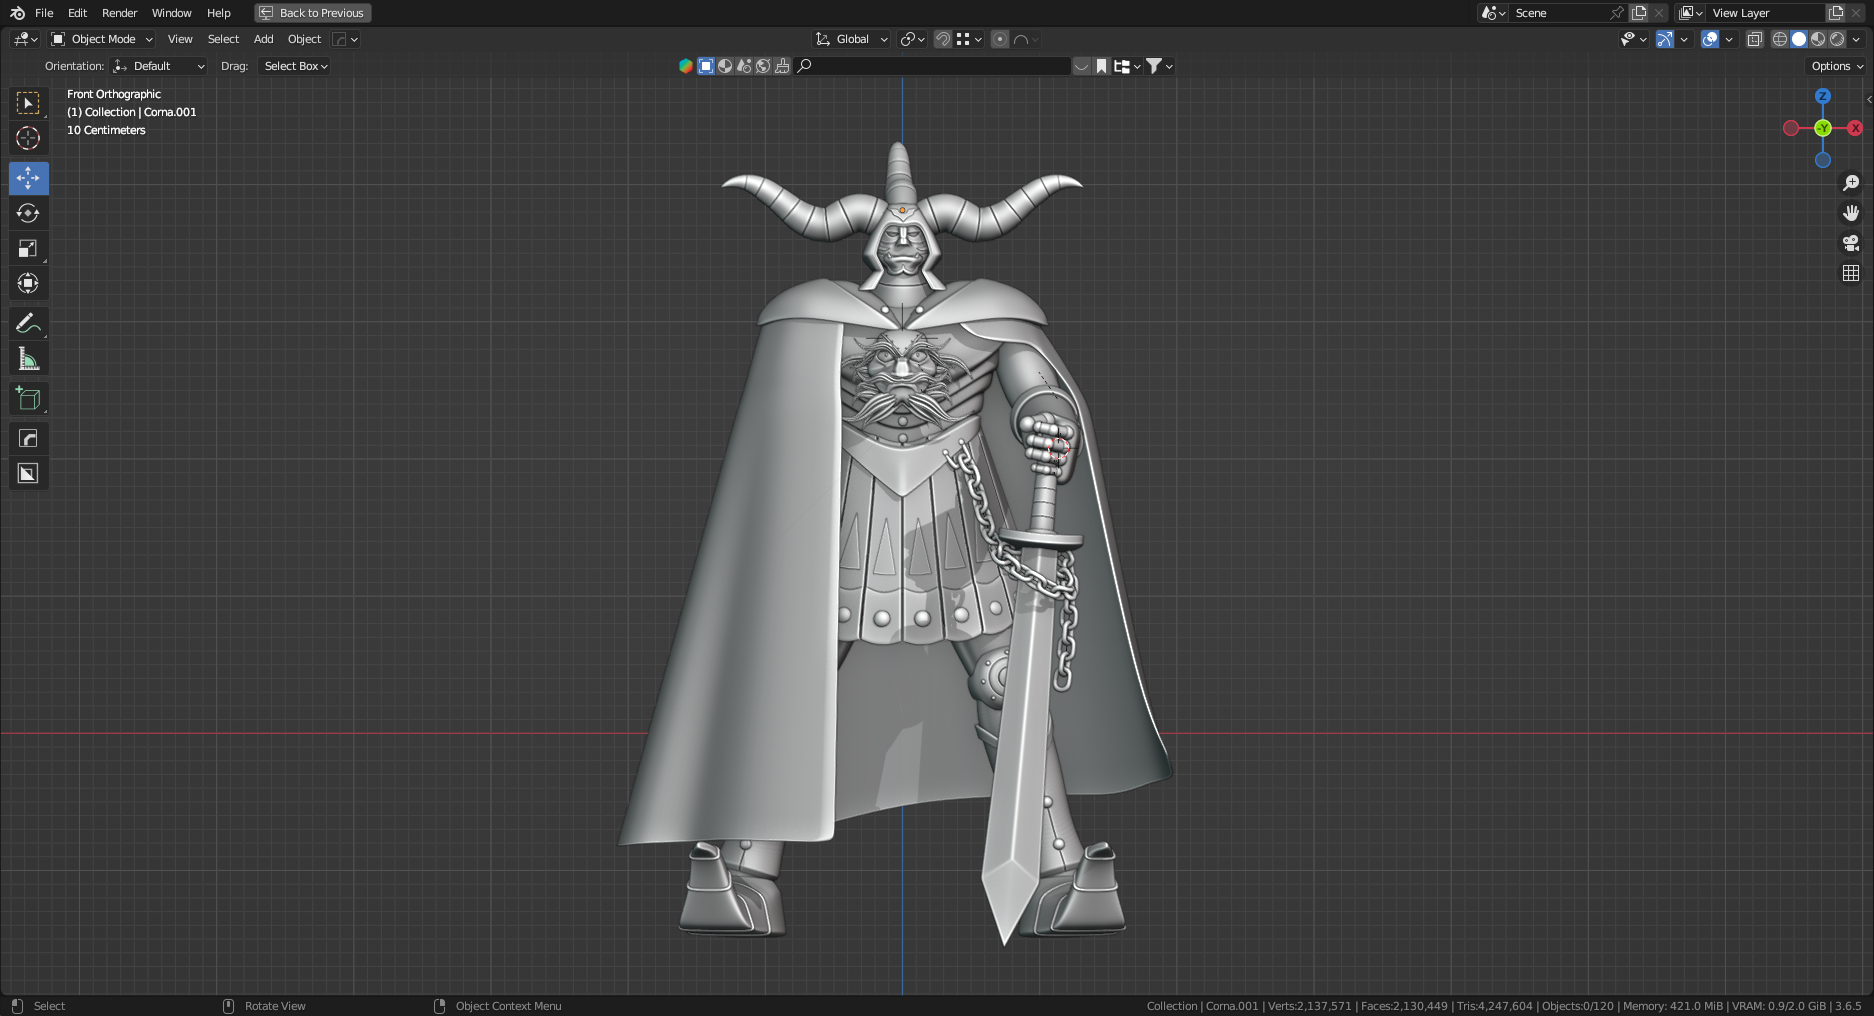This screenshot has height=1016, width=1874.
Task: Switch to Solid shading mode
Action: tap(1799, 39)
